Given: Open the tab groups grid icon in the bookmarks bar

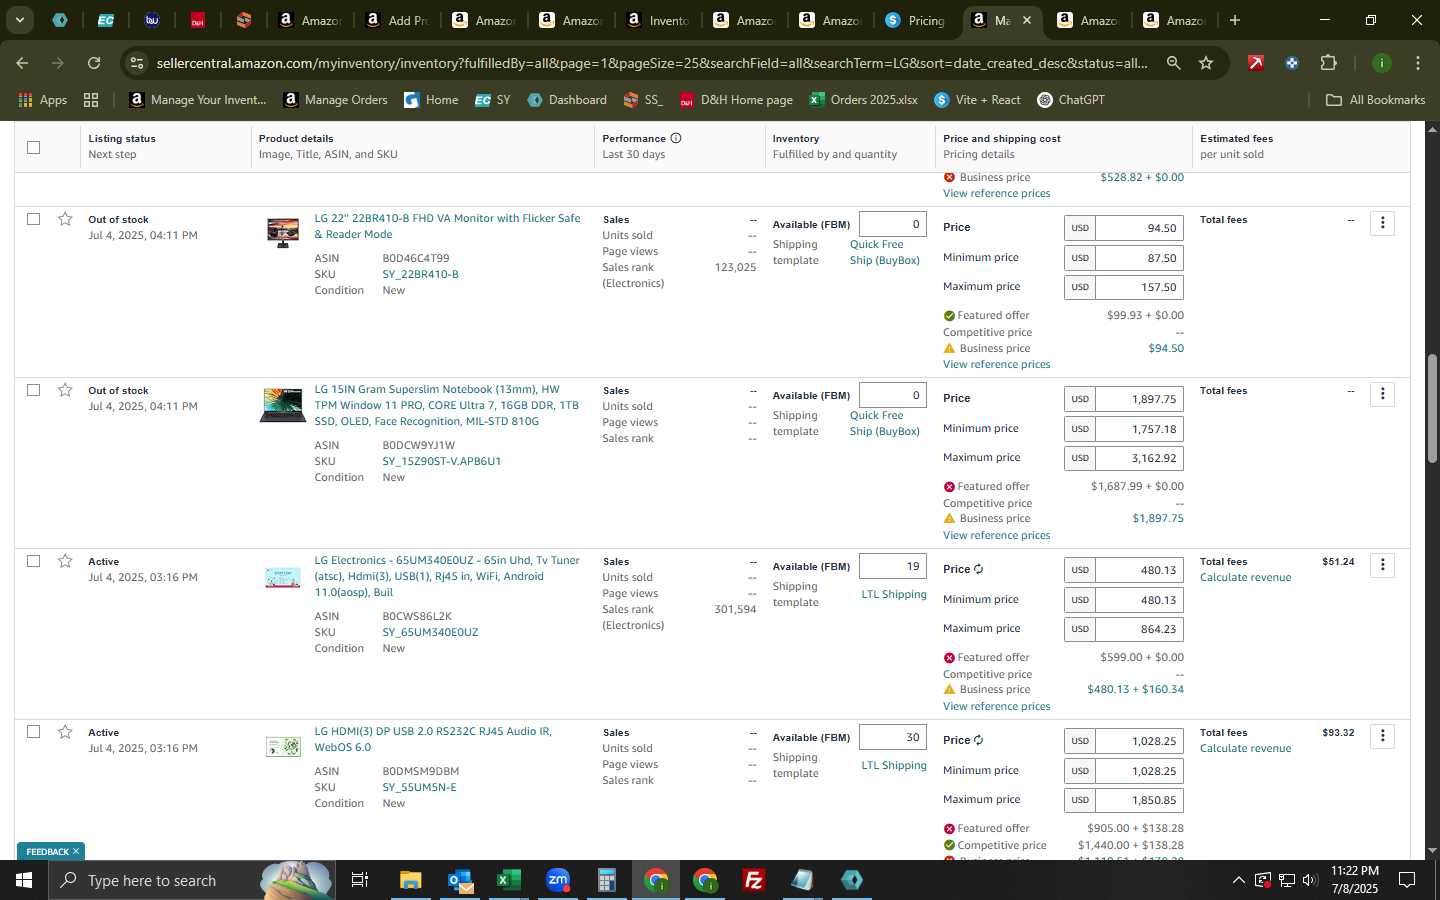Looking at the screenshot, I should tap(91, 100).
